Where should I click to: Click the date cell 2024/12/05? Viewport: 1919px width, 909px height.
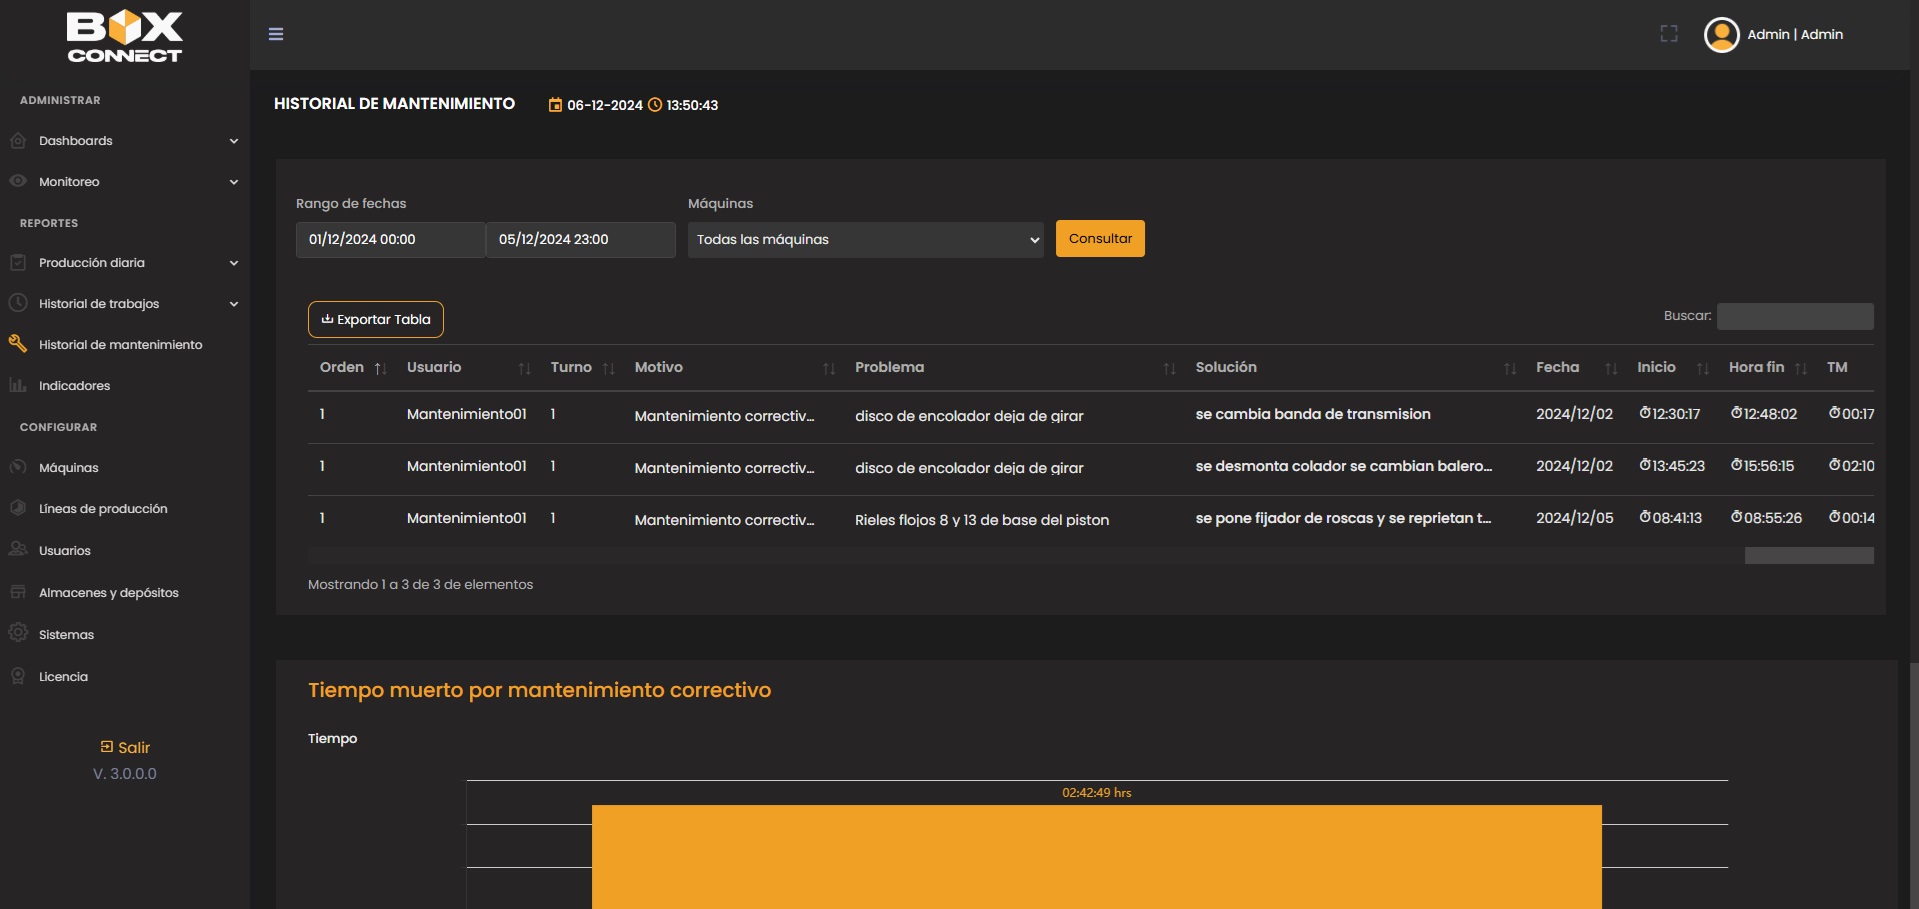1575,518
